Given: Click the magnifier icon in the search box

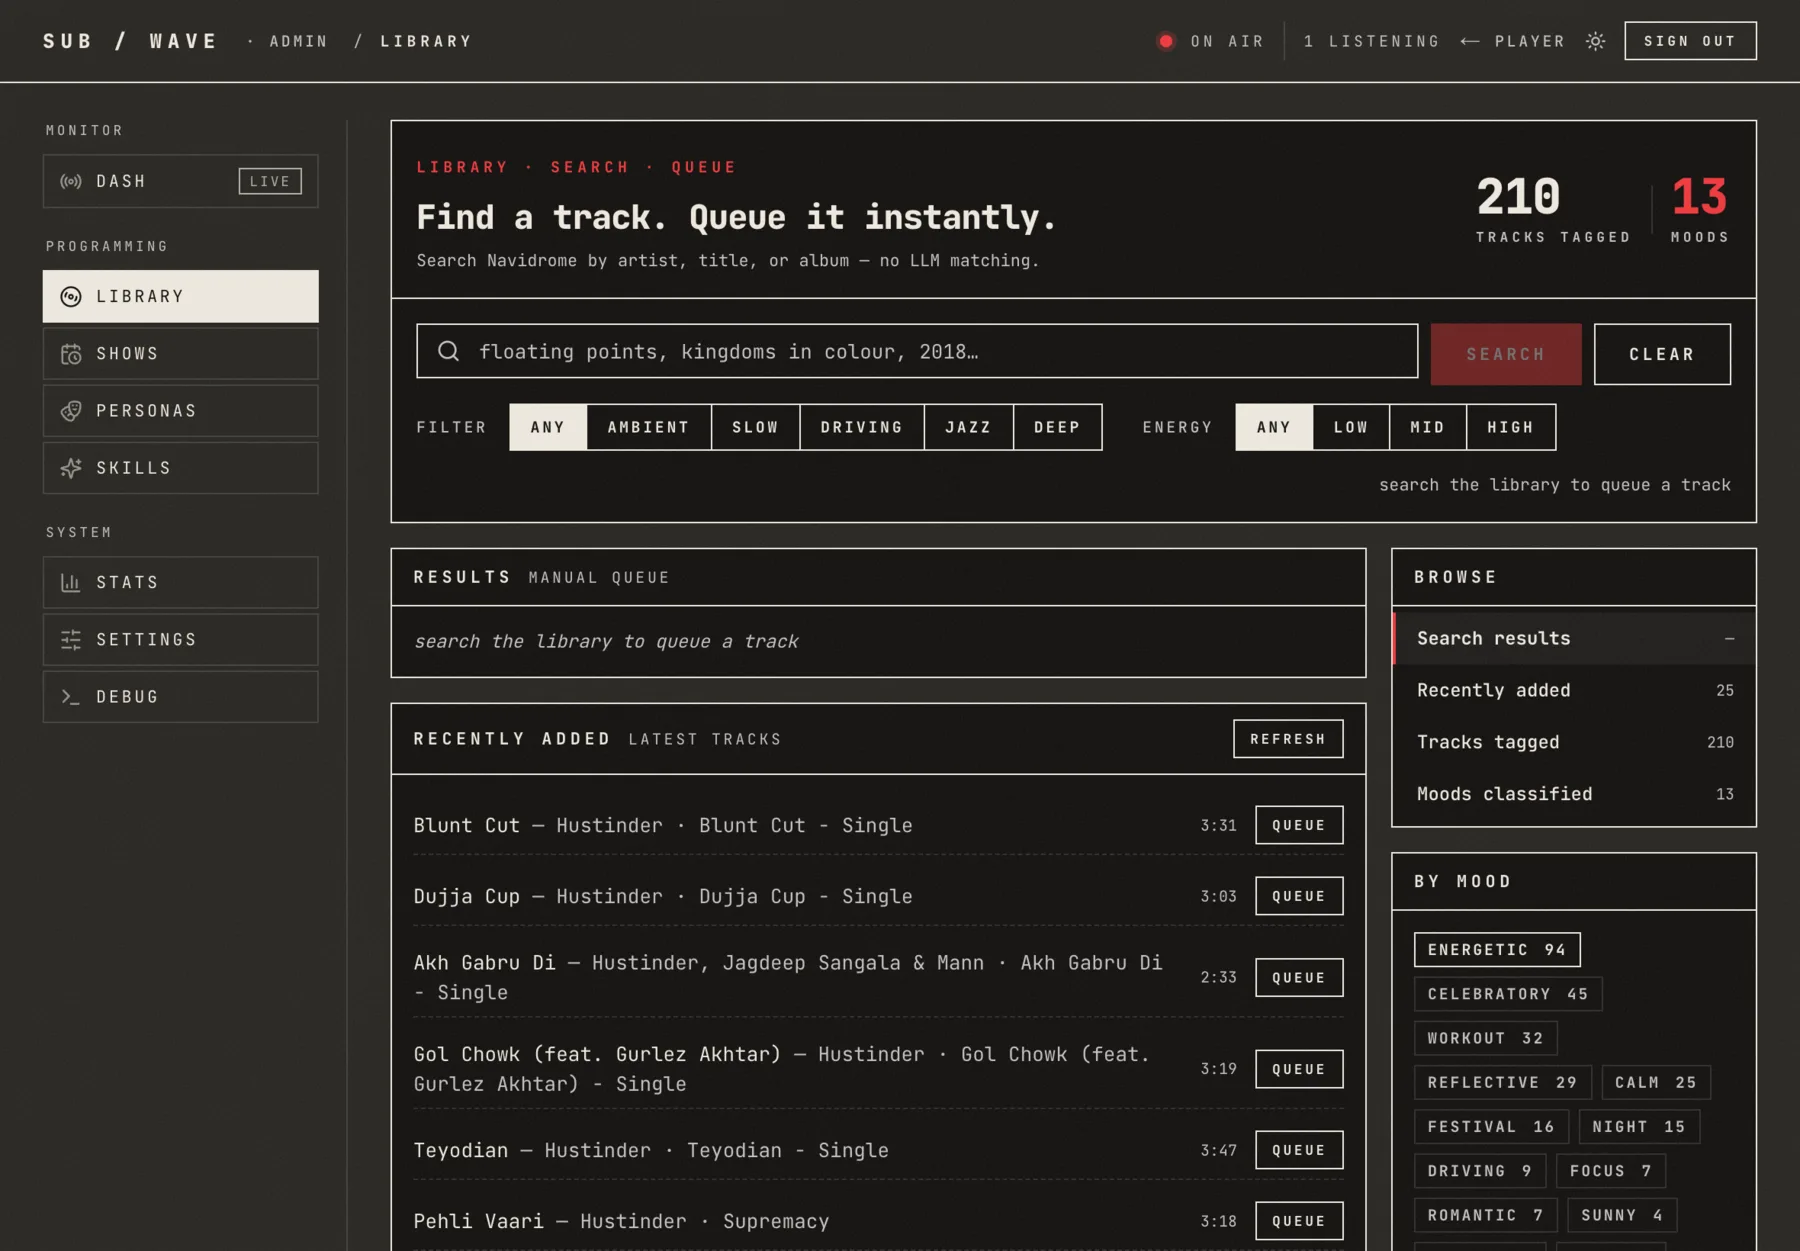Looking at the screenshot, I should 449,351.
